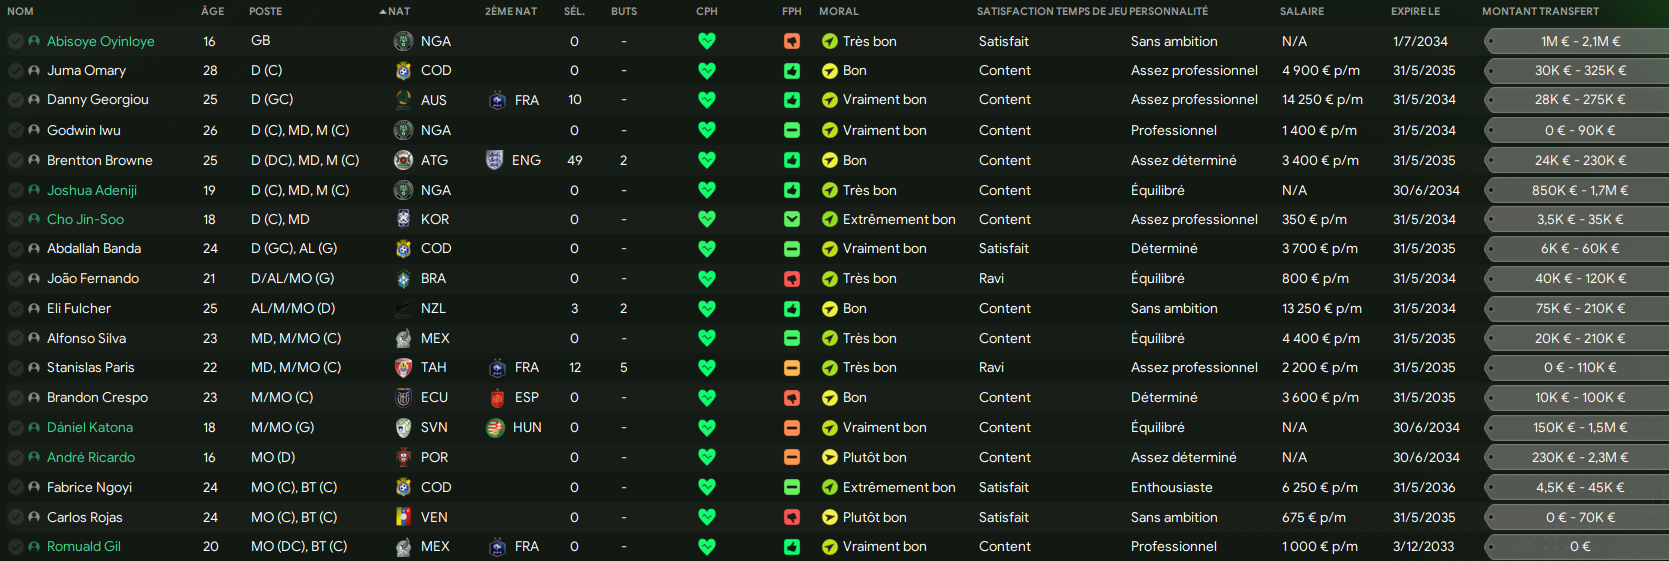Image resolution: width=1669 pixels, height=561 pixels.
Task: Open Dániel Katona's player profile link
Action: [x=90, y=427]
